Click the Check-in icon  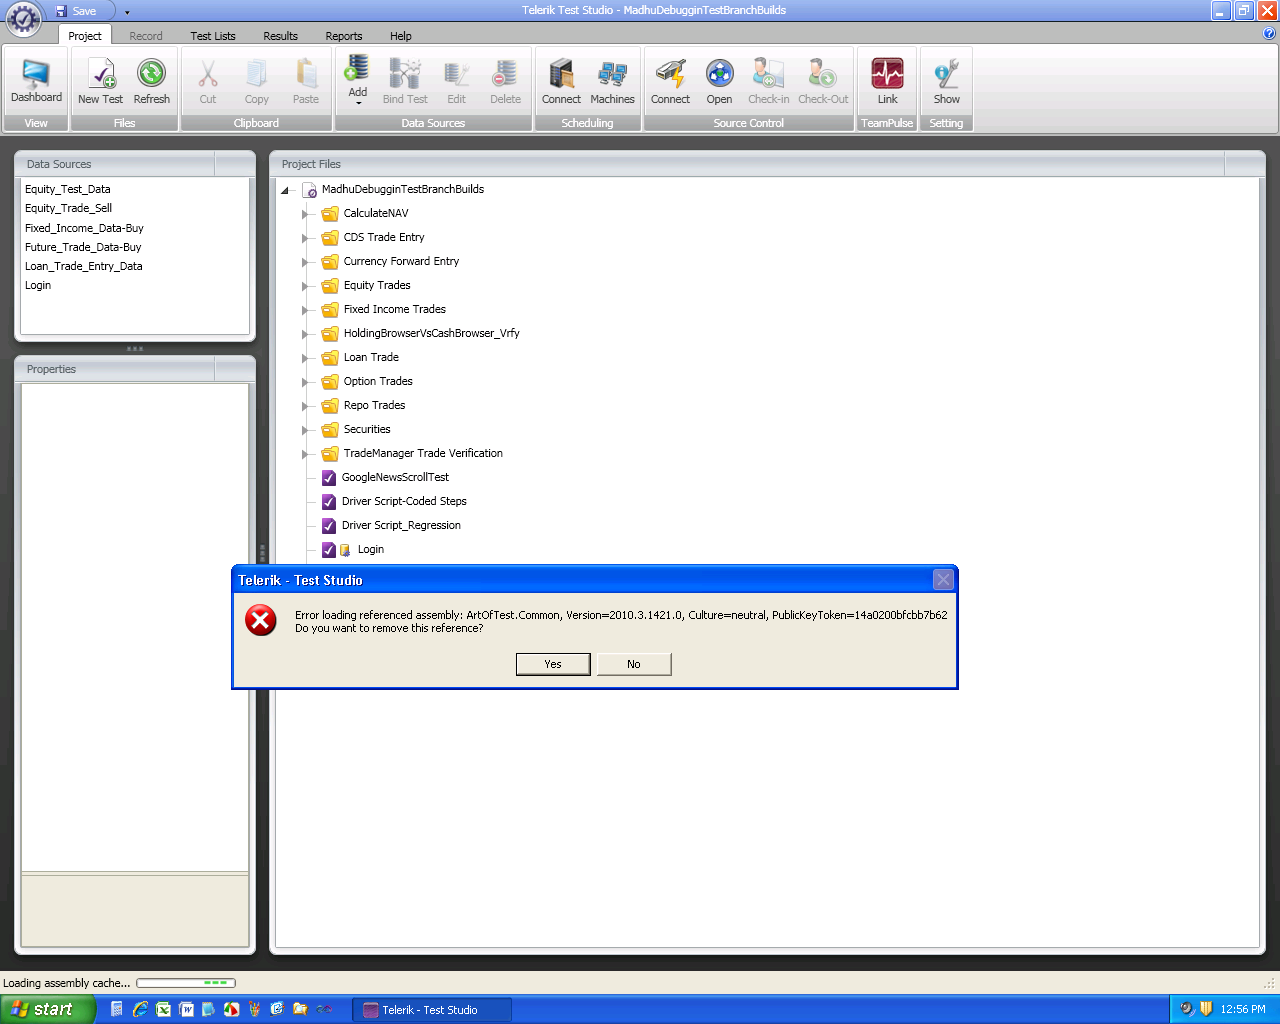(x=768, y=82)
